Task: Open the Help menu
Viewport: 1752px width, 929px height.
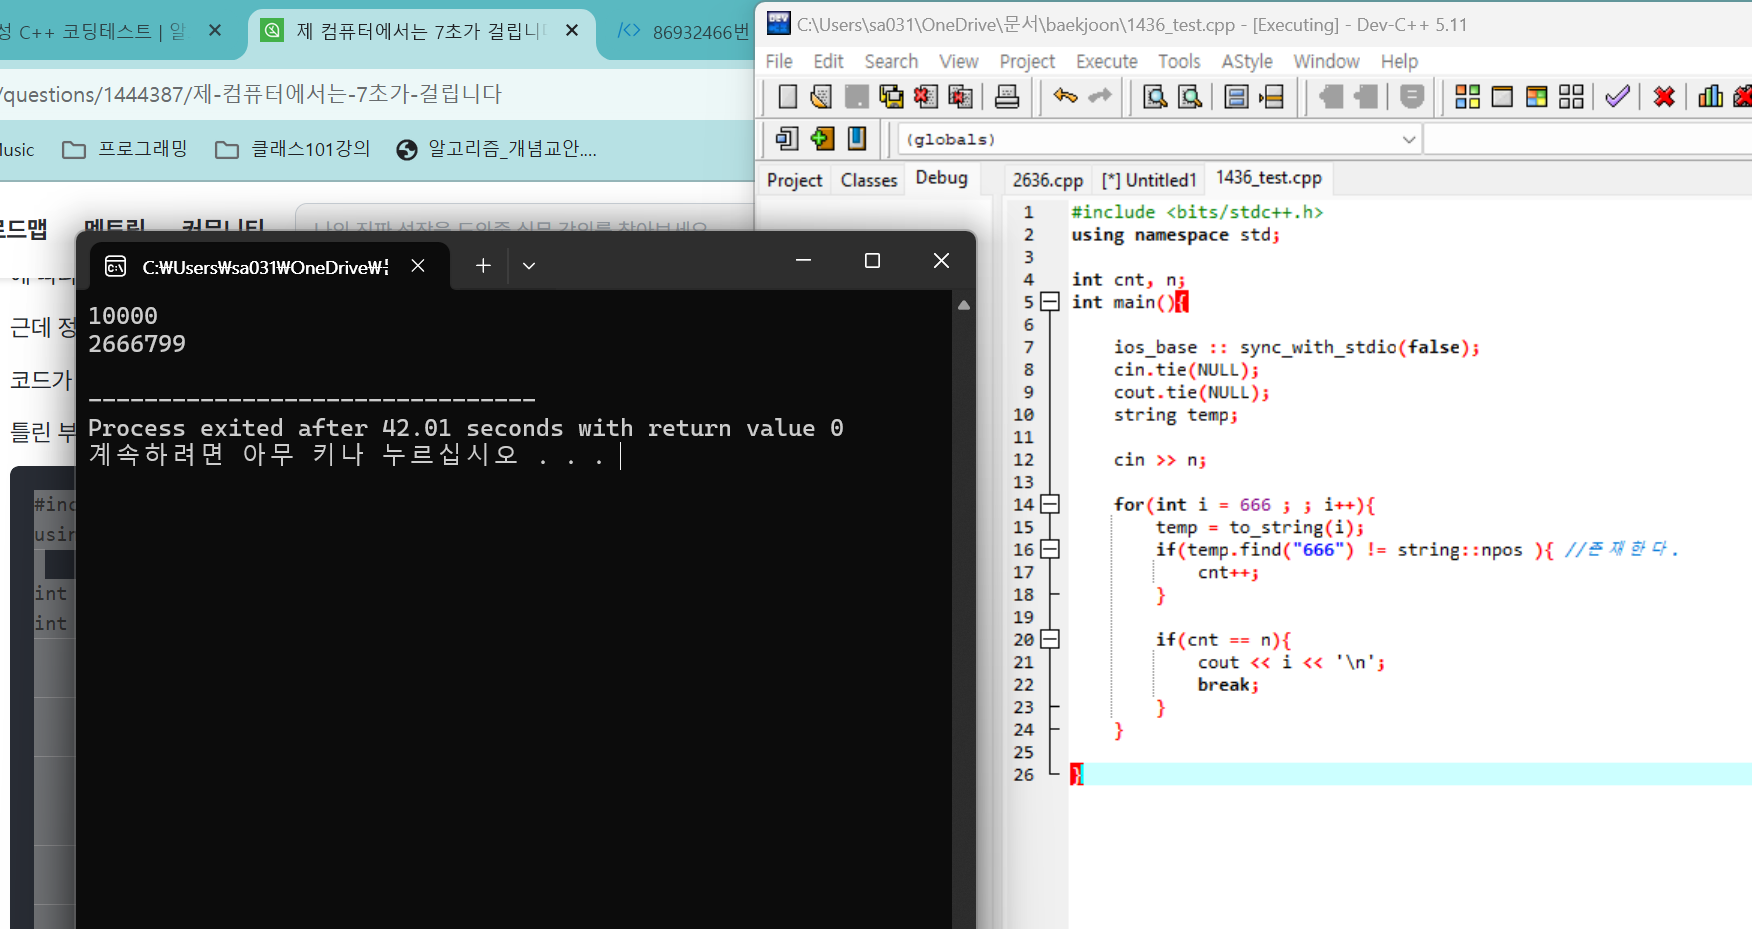Action: click(1399, 61)
